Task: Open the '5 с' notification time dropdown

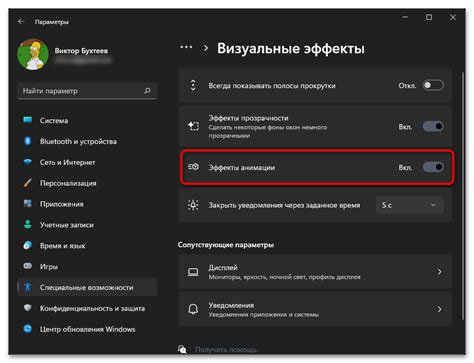Action: coord(410,205)
